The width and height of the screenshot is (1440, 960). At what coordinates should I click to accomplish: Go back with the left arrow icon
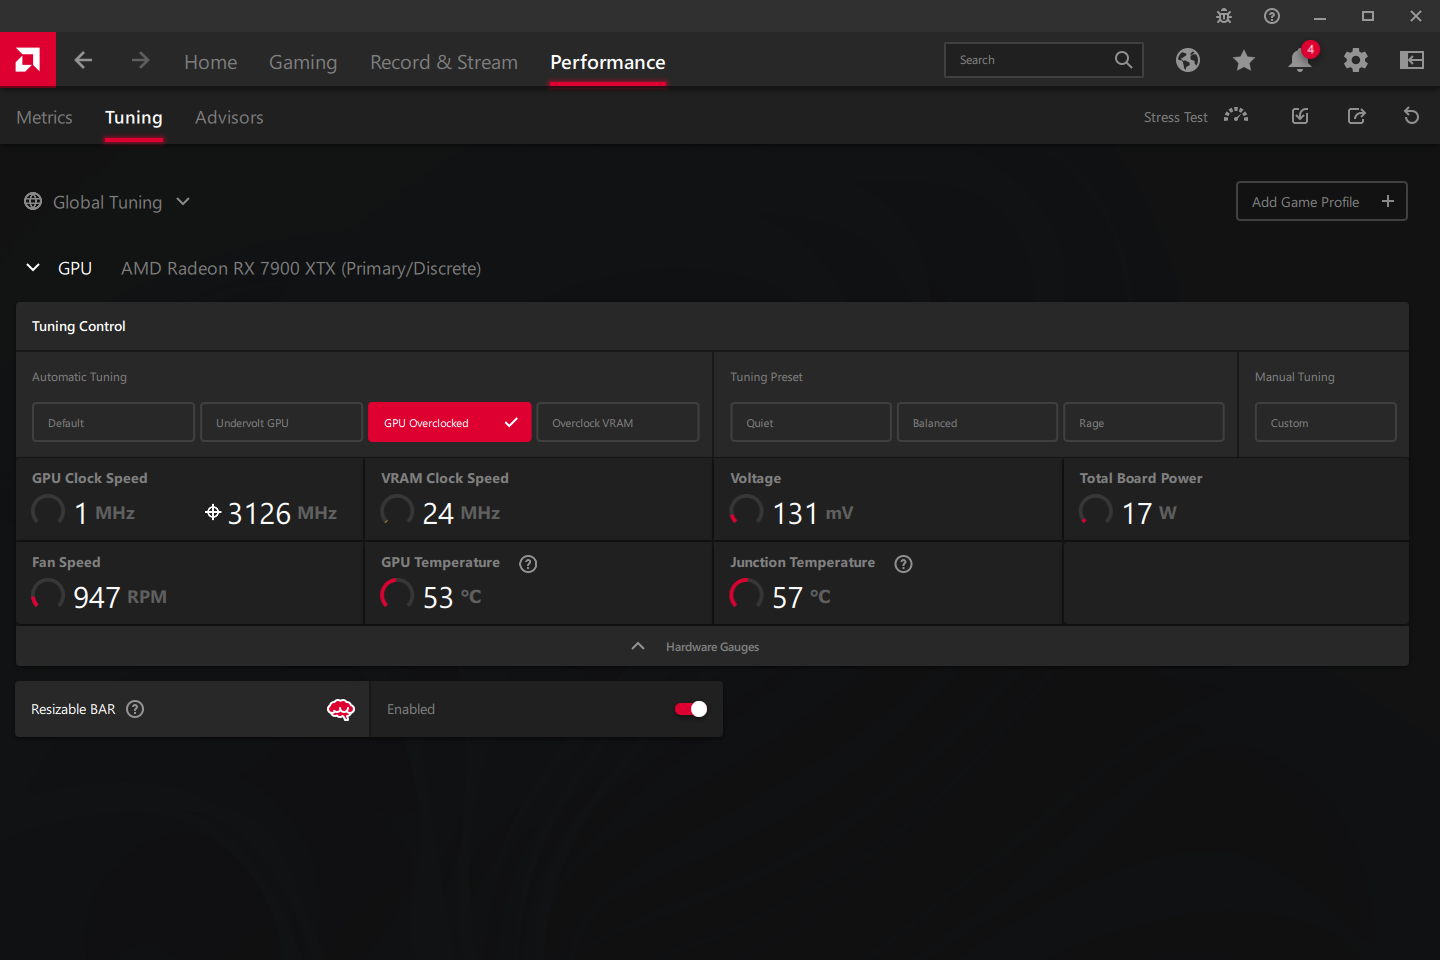tap(83, 60)
